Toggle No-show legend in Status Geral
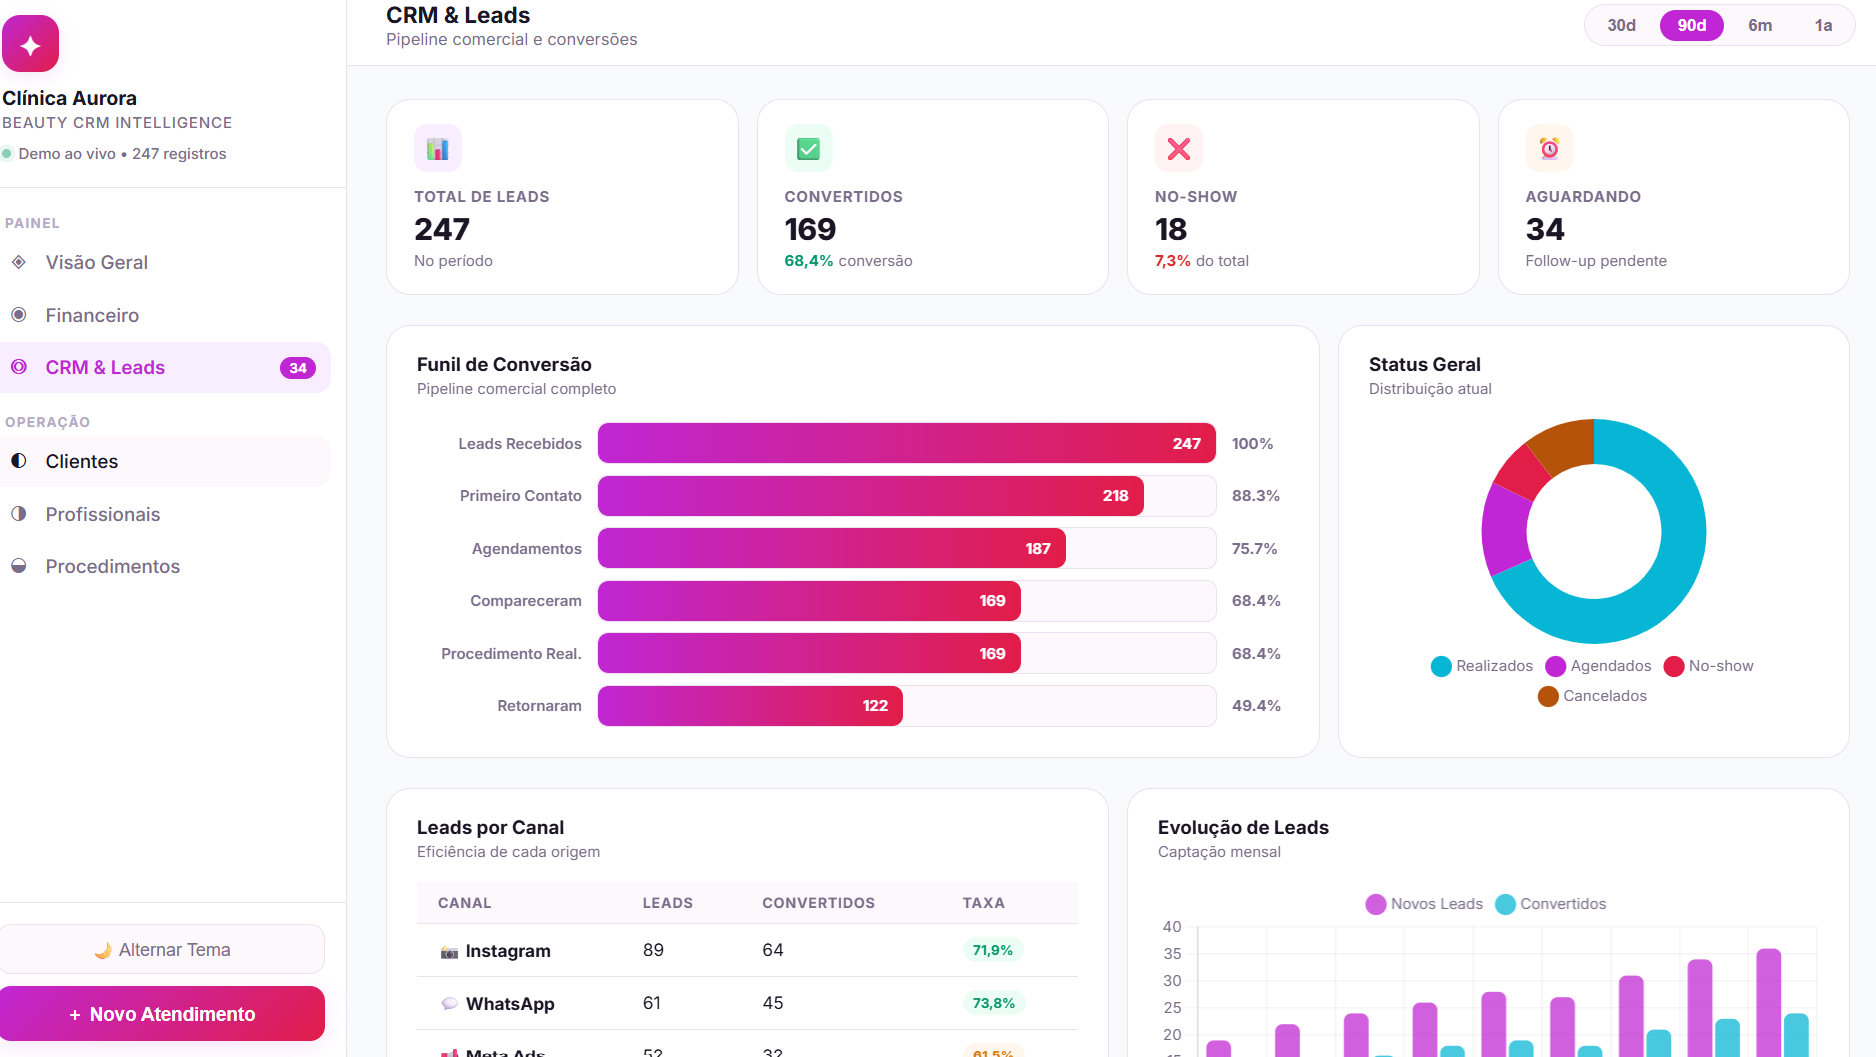Image resolution: width=1876 pixels, height=1057 pixels. tap(1708, 666)
